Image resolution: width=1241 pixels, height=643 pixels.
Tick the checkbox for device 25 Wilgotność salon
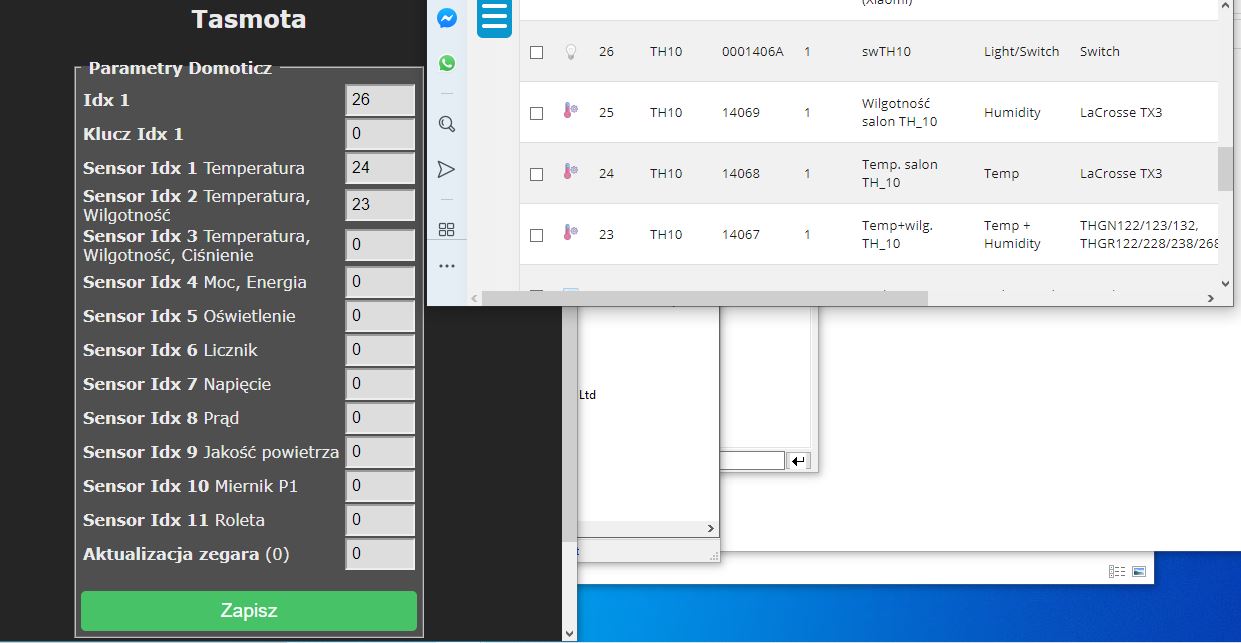537,113
